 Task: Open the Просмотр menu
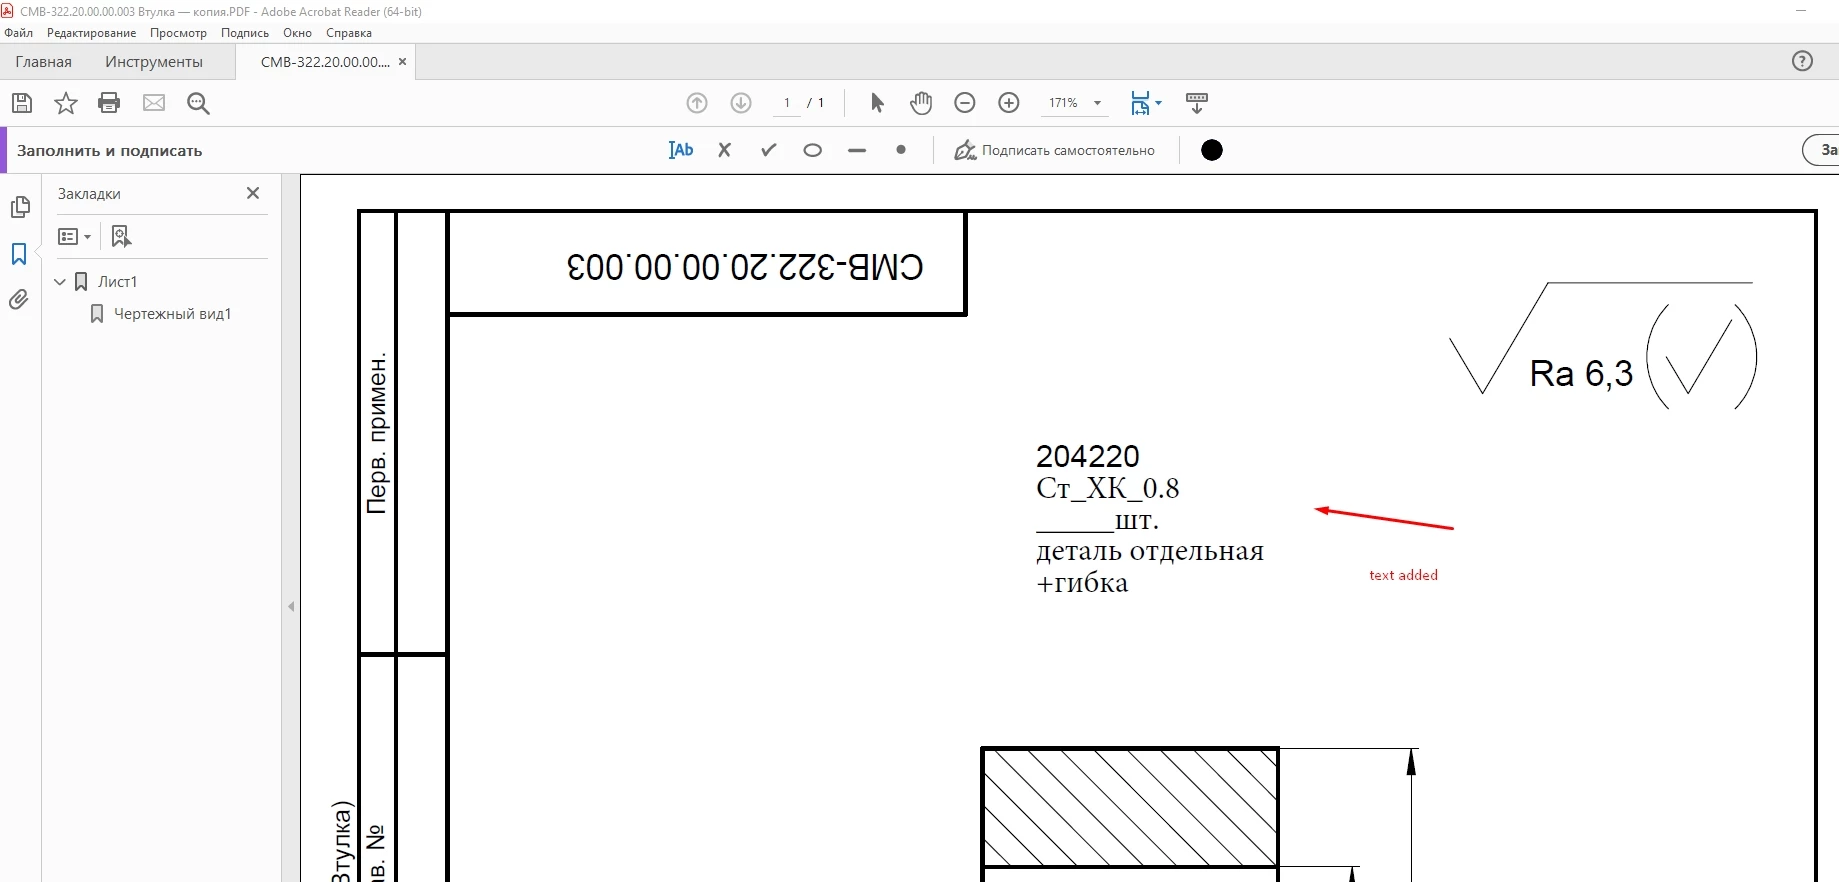pyautogui.click(x=178, y=33)
